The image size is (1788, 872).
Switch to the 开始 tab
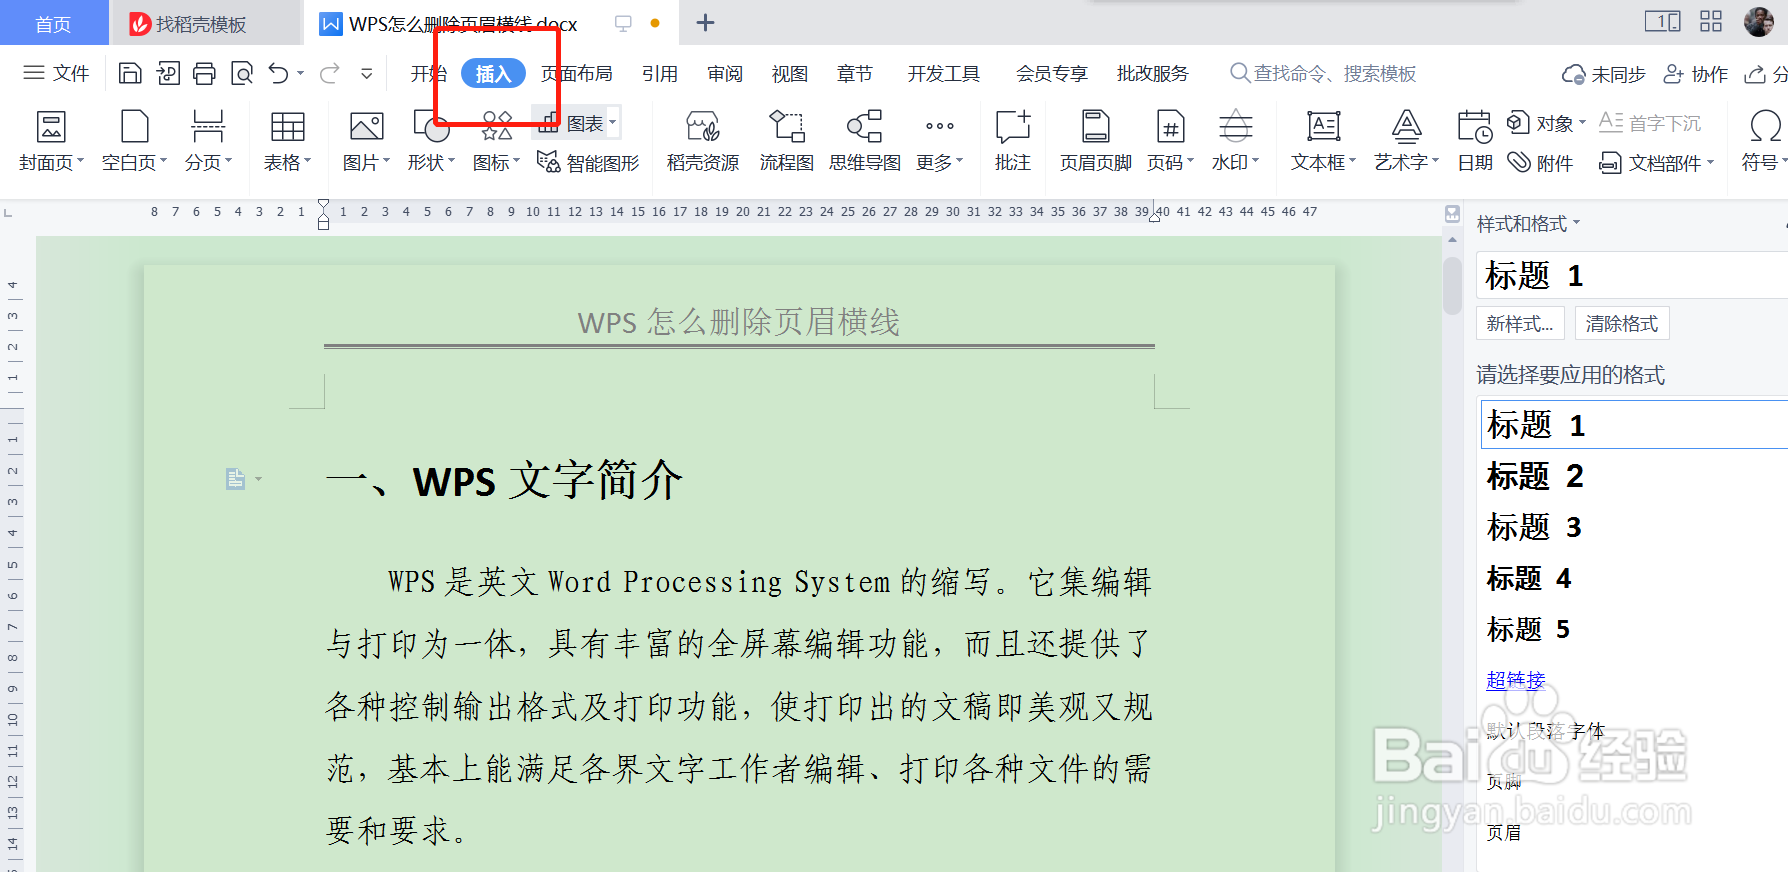point(428,73)
